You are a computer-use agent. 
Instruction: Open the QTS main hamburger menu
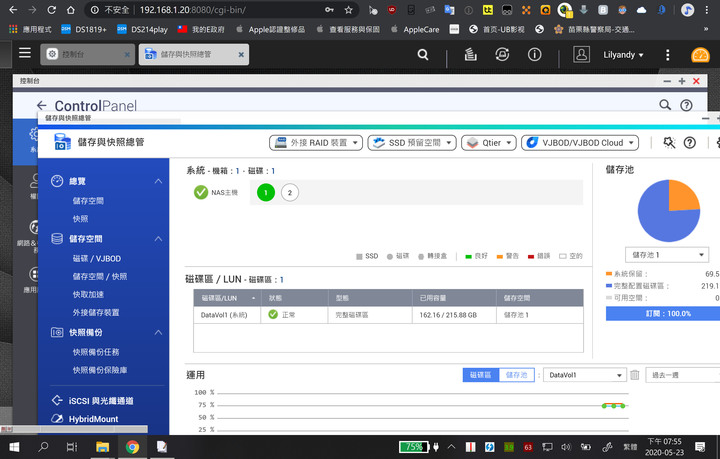click(x=25, y=53)
